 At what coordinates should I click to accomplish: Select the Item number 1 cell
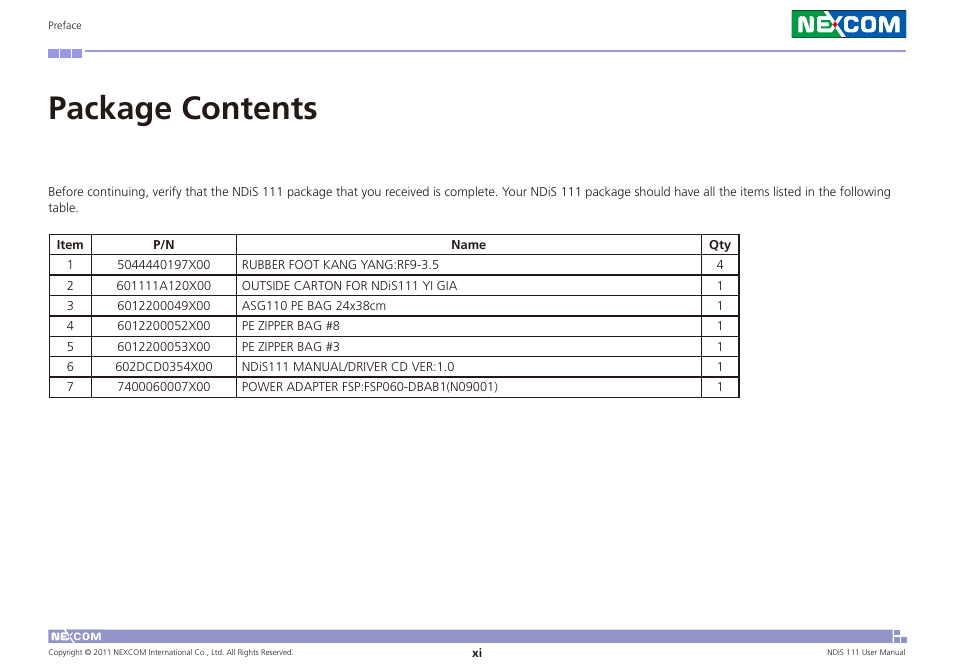70,264
